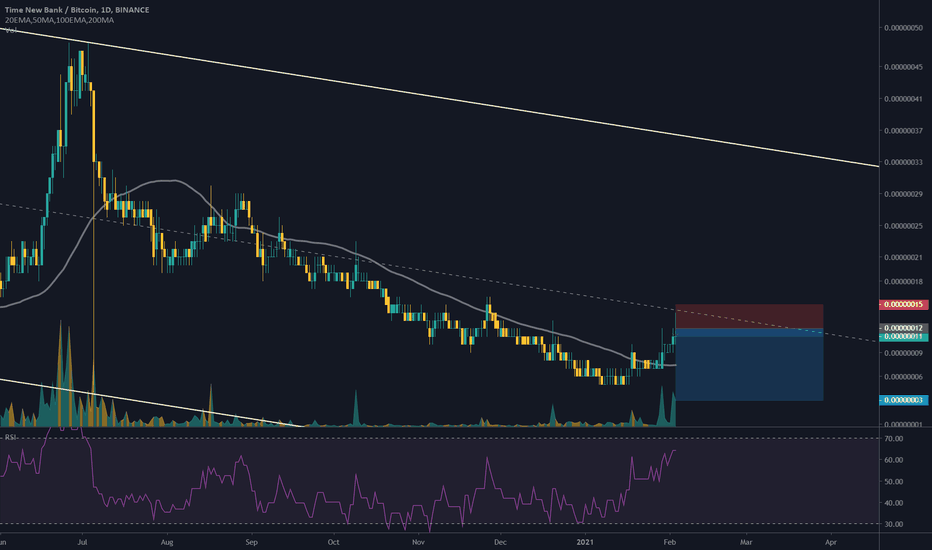This screenshot has width=932, height=550.
Task: Select the blue profit-target zone of short position
Action: (x=749, y=364)
